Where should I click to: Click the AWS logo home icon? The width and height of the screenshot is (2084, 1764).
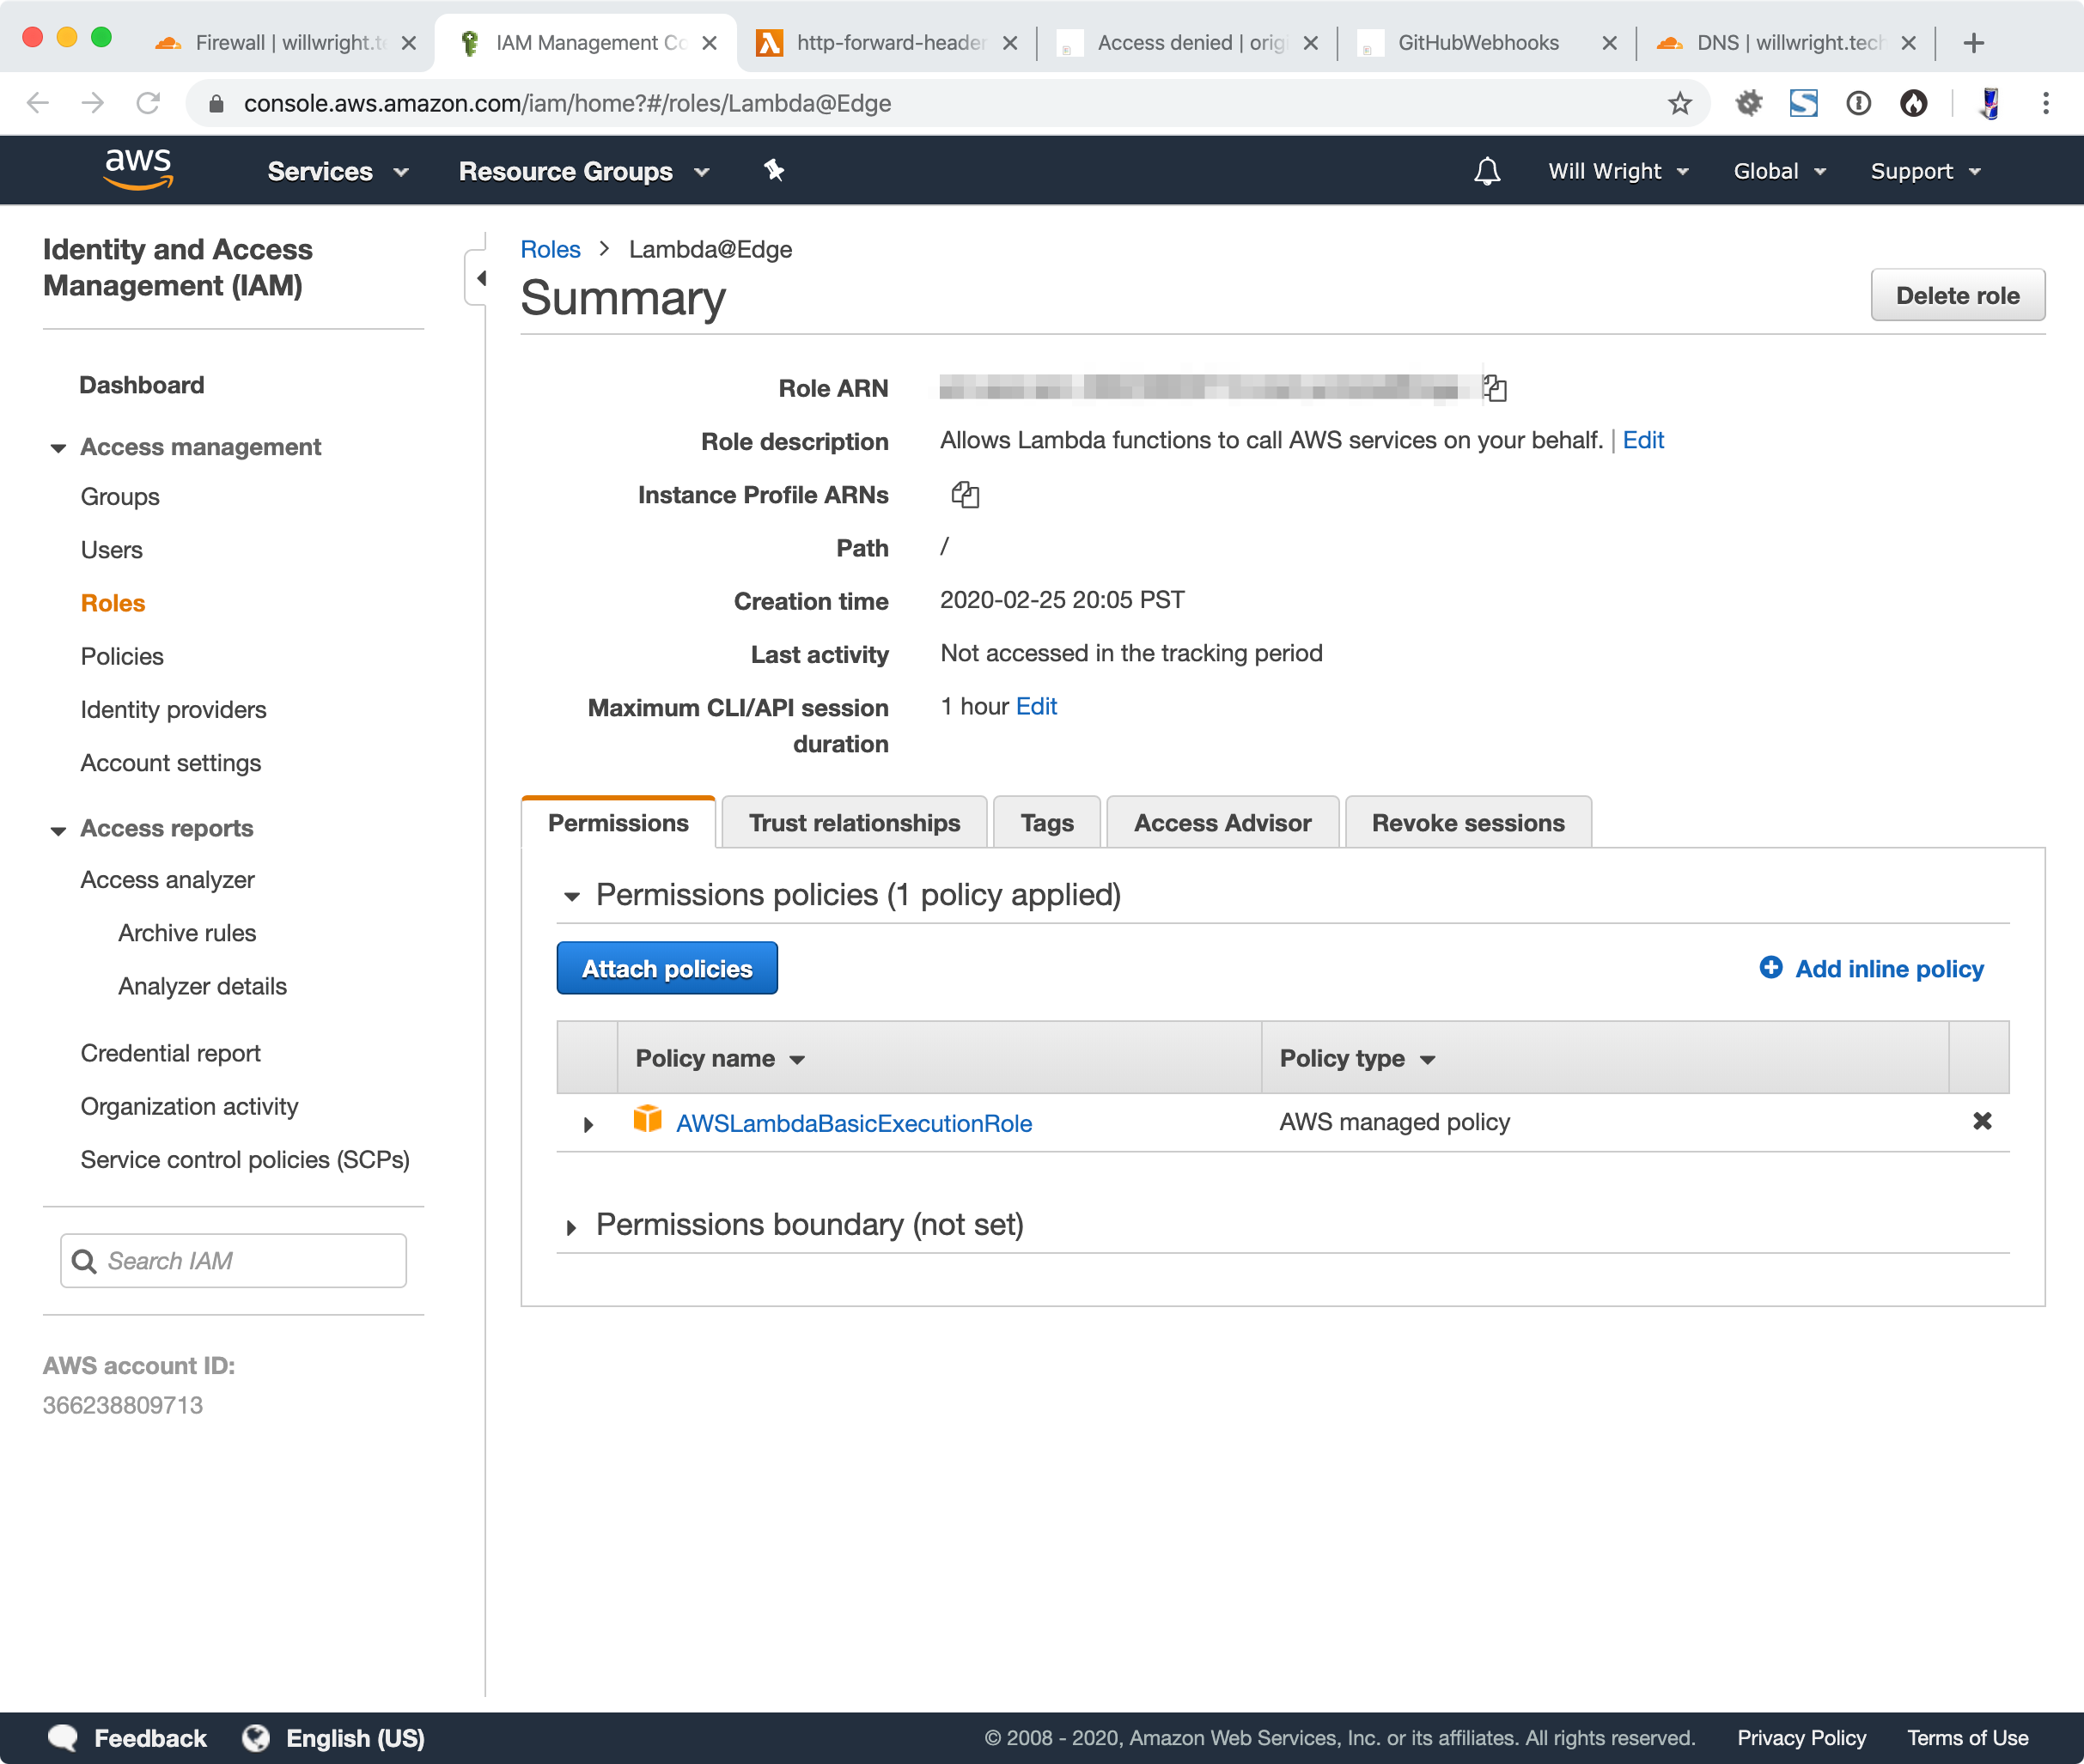138,169
